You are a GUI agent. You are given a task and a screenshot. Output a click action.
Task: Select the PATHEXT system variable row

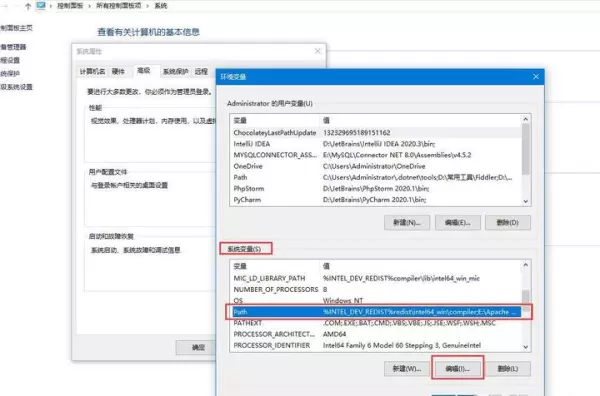(376, 323)
